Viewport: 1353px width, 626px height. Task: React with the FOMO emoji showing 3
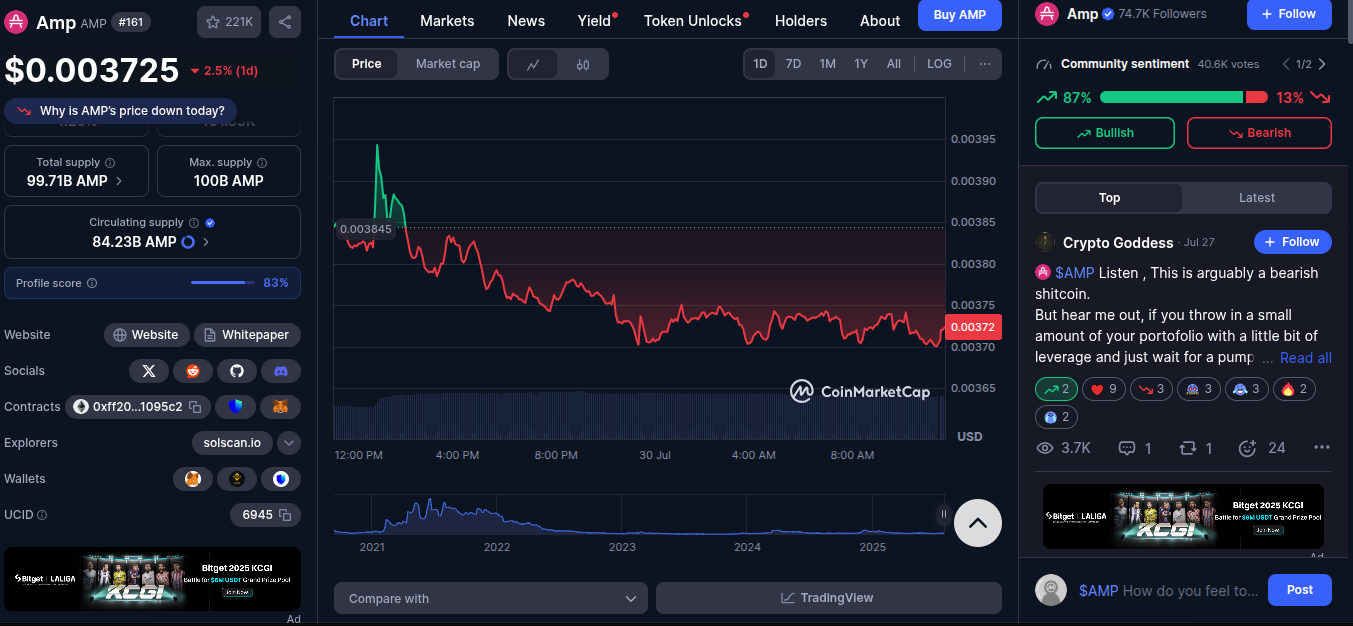[x=1200, y=389]
